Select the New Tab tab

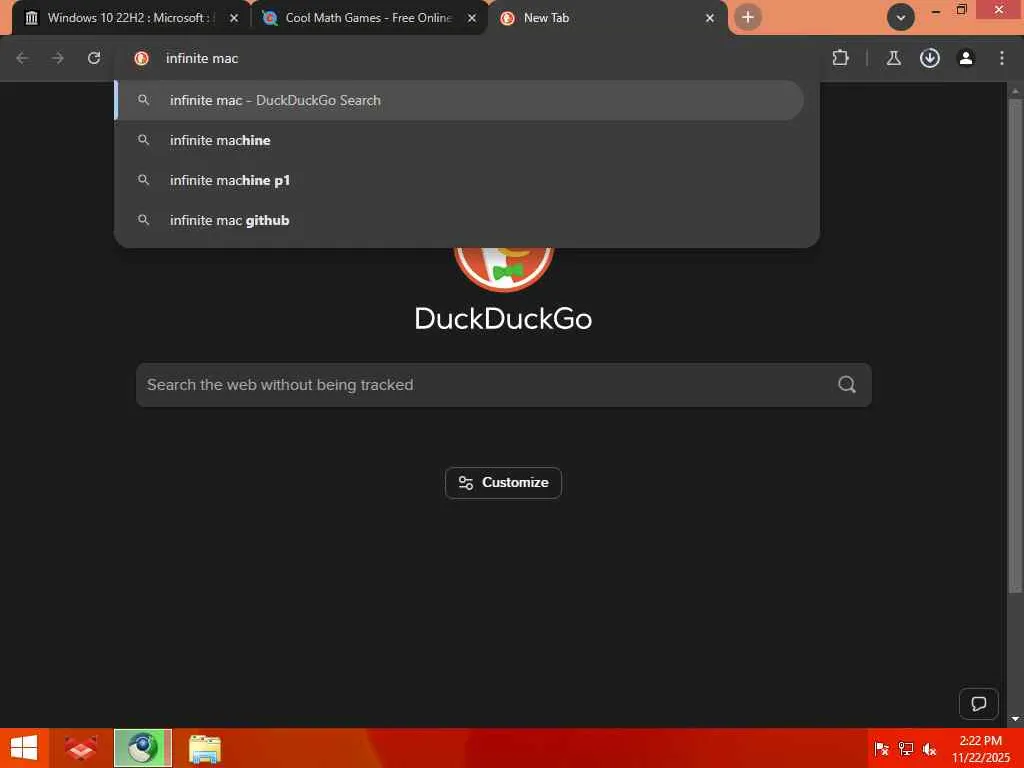pyautogui.click(x=607, y=18)
